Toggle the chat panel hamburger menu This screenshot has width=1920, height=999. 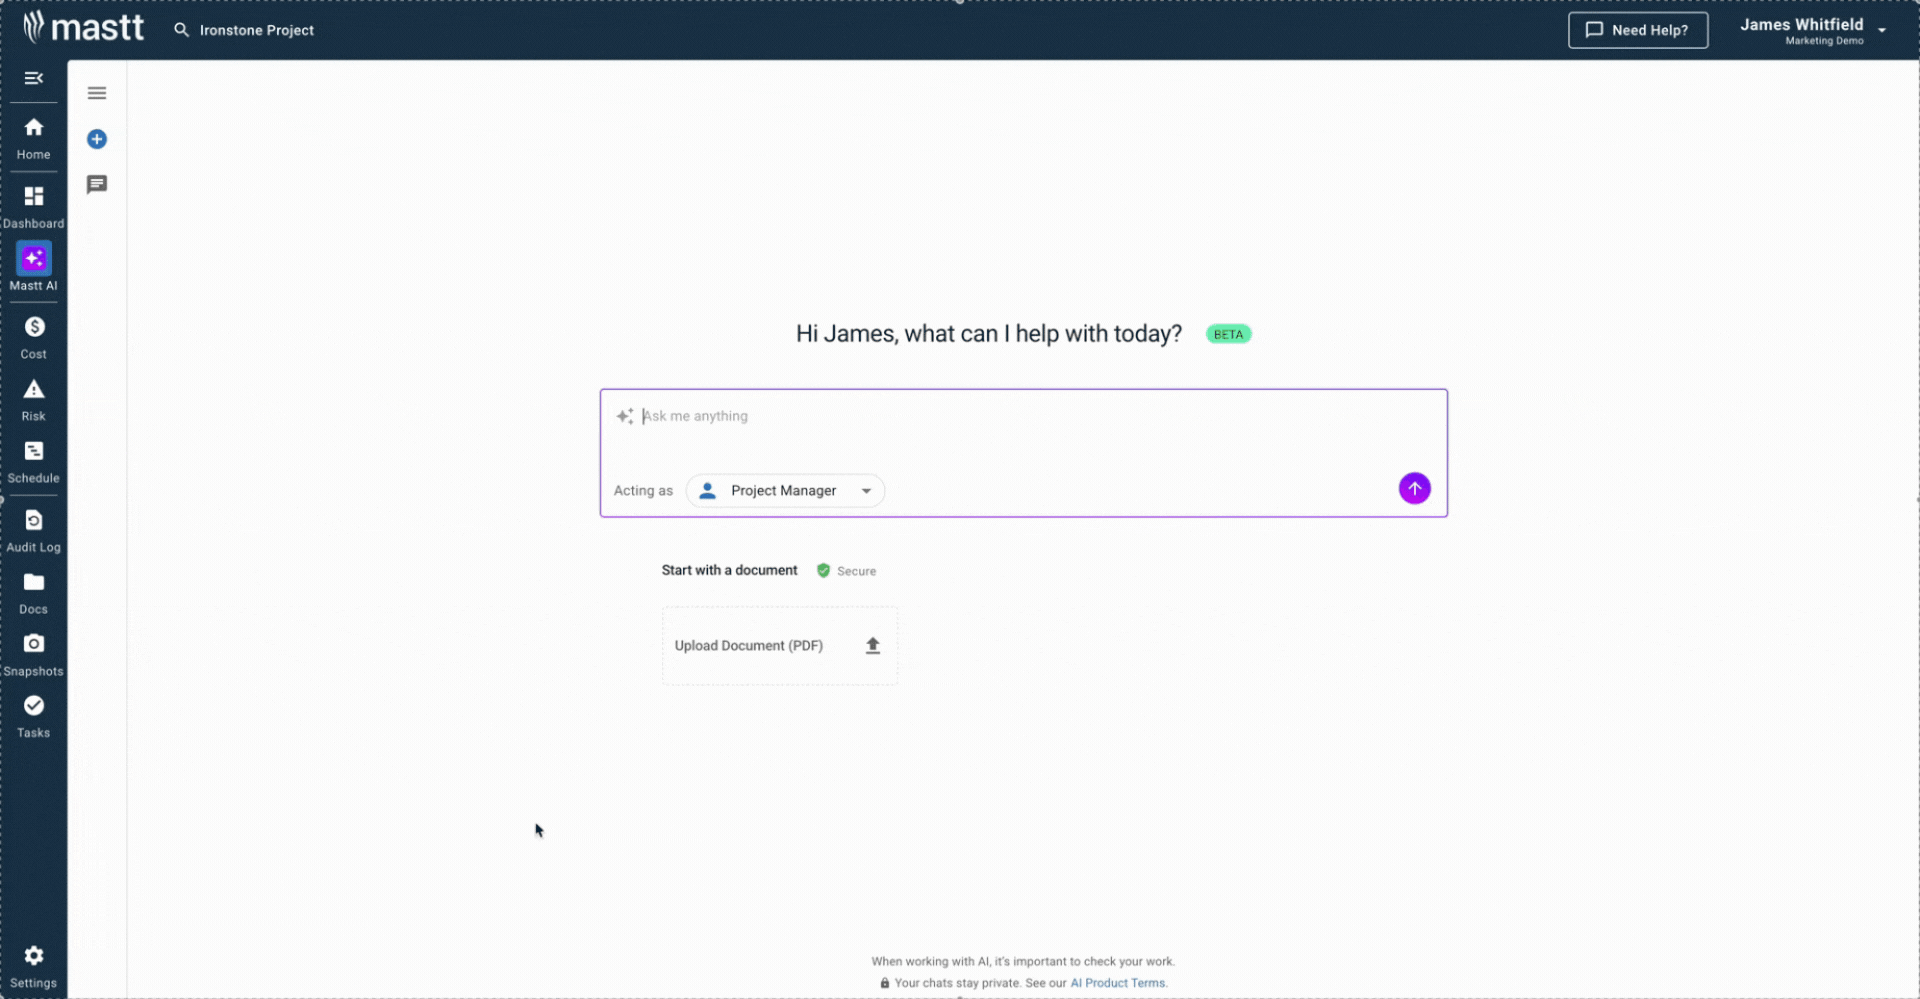pyautogui.click(x=97, y=92)
